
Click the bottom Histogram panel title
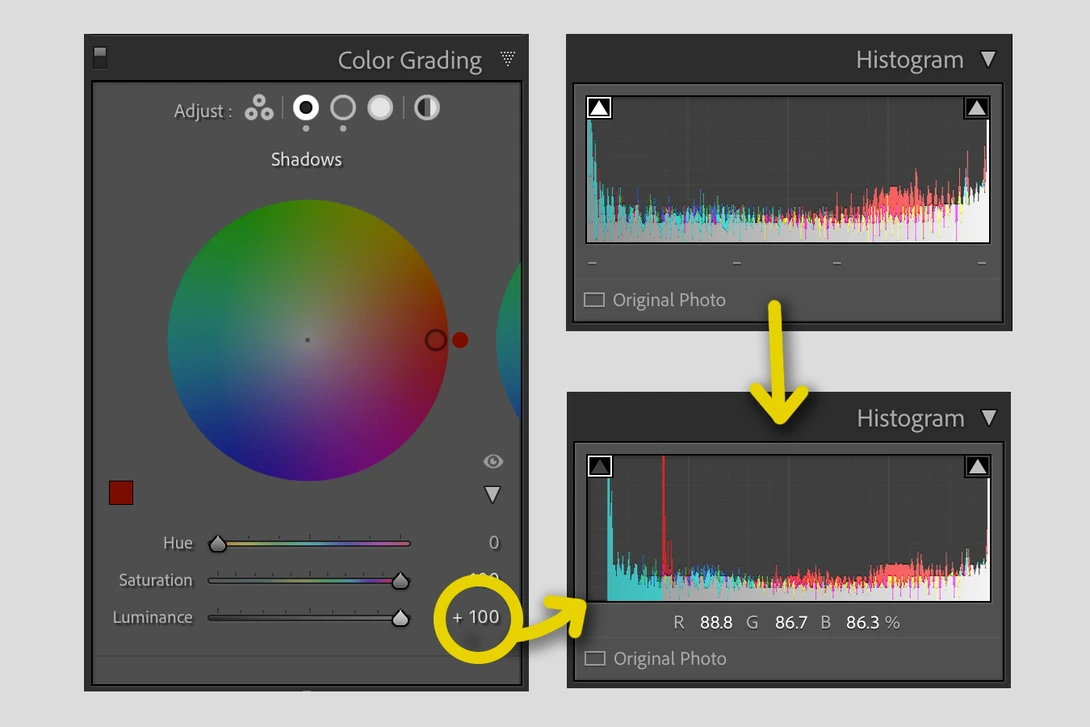[x=910, y=418]
